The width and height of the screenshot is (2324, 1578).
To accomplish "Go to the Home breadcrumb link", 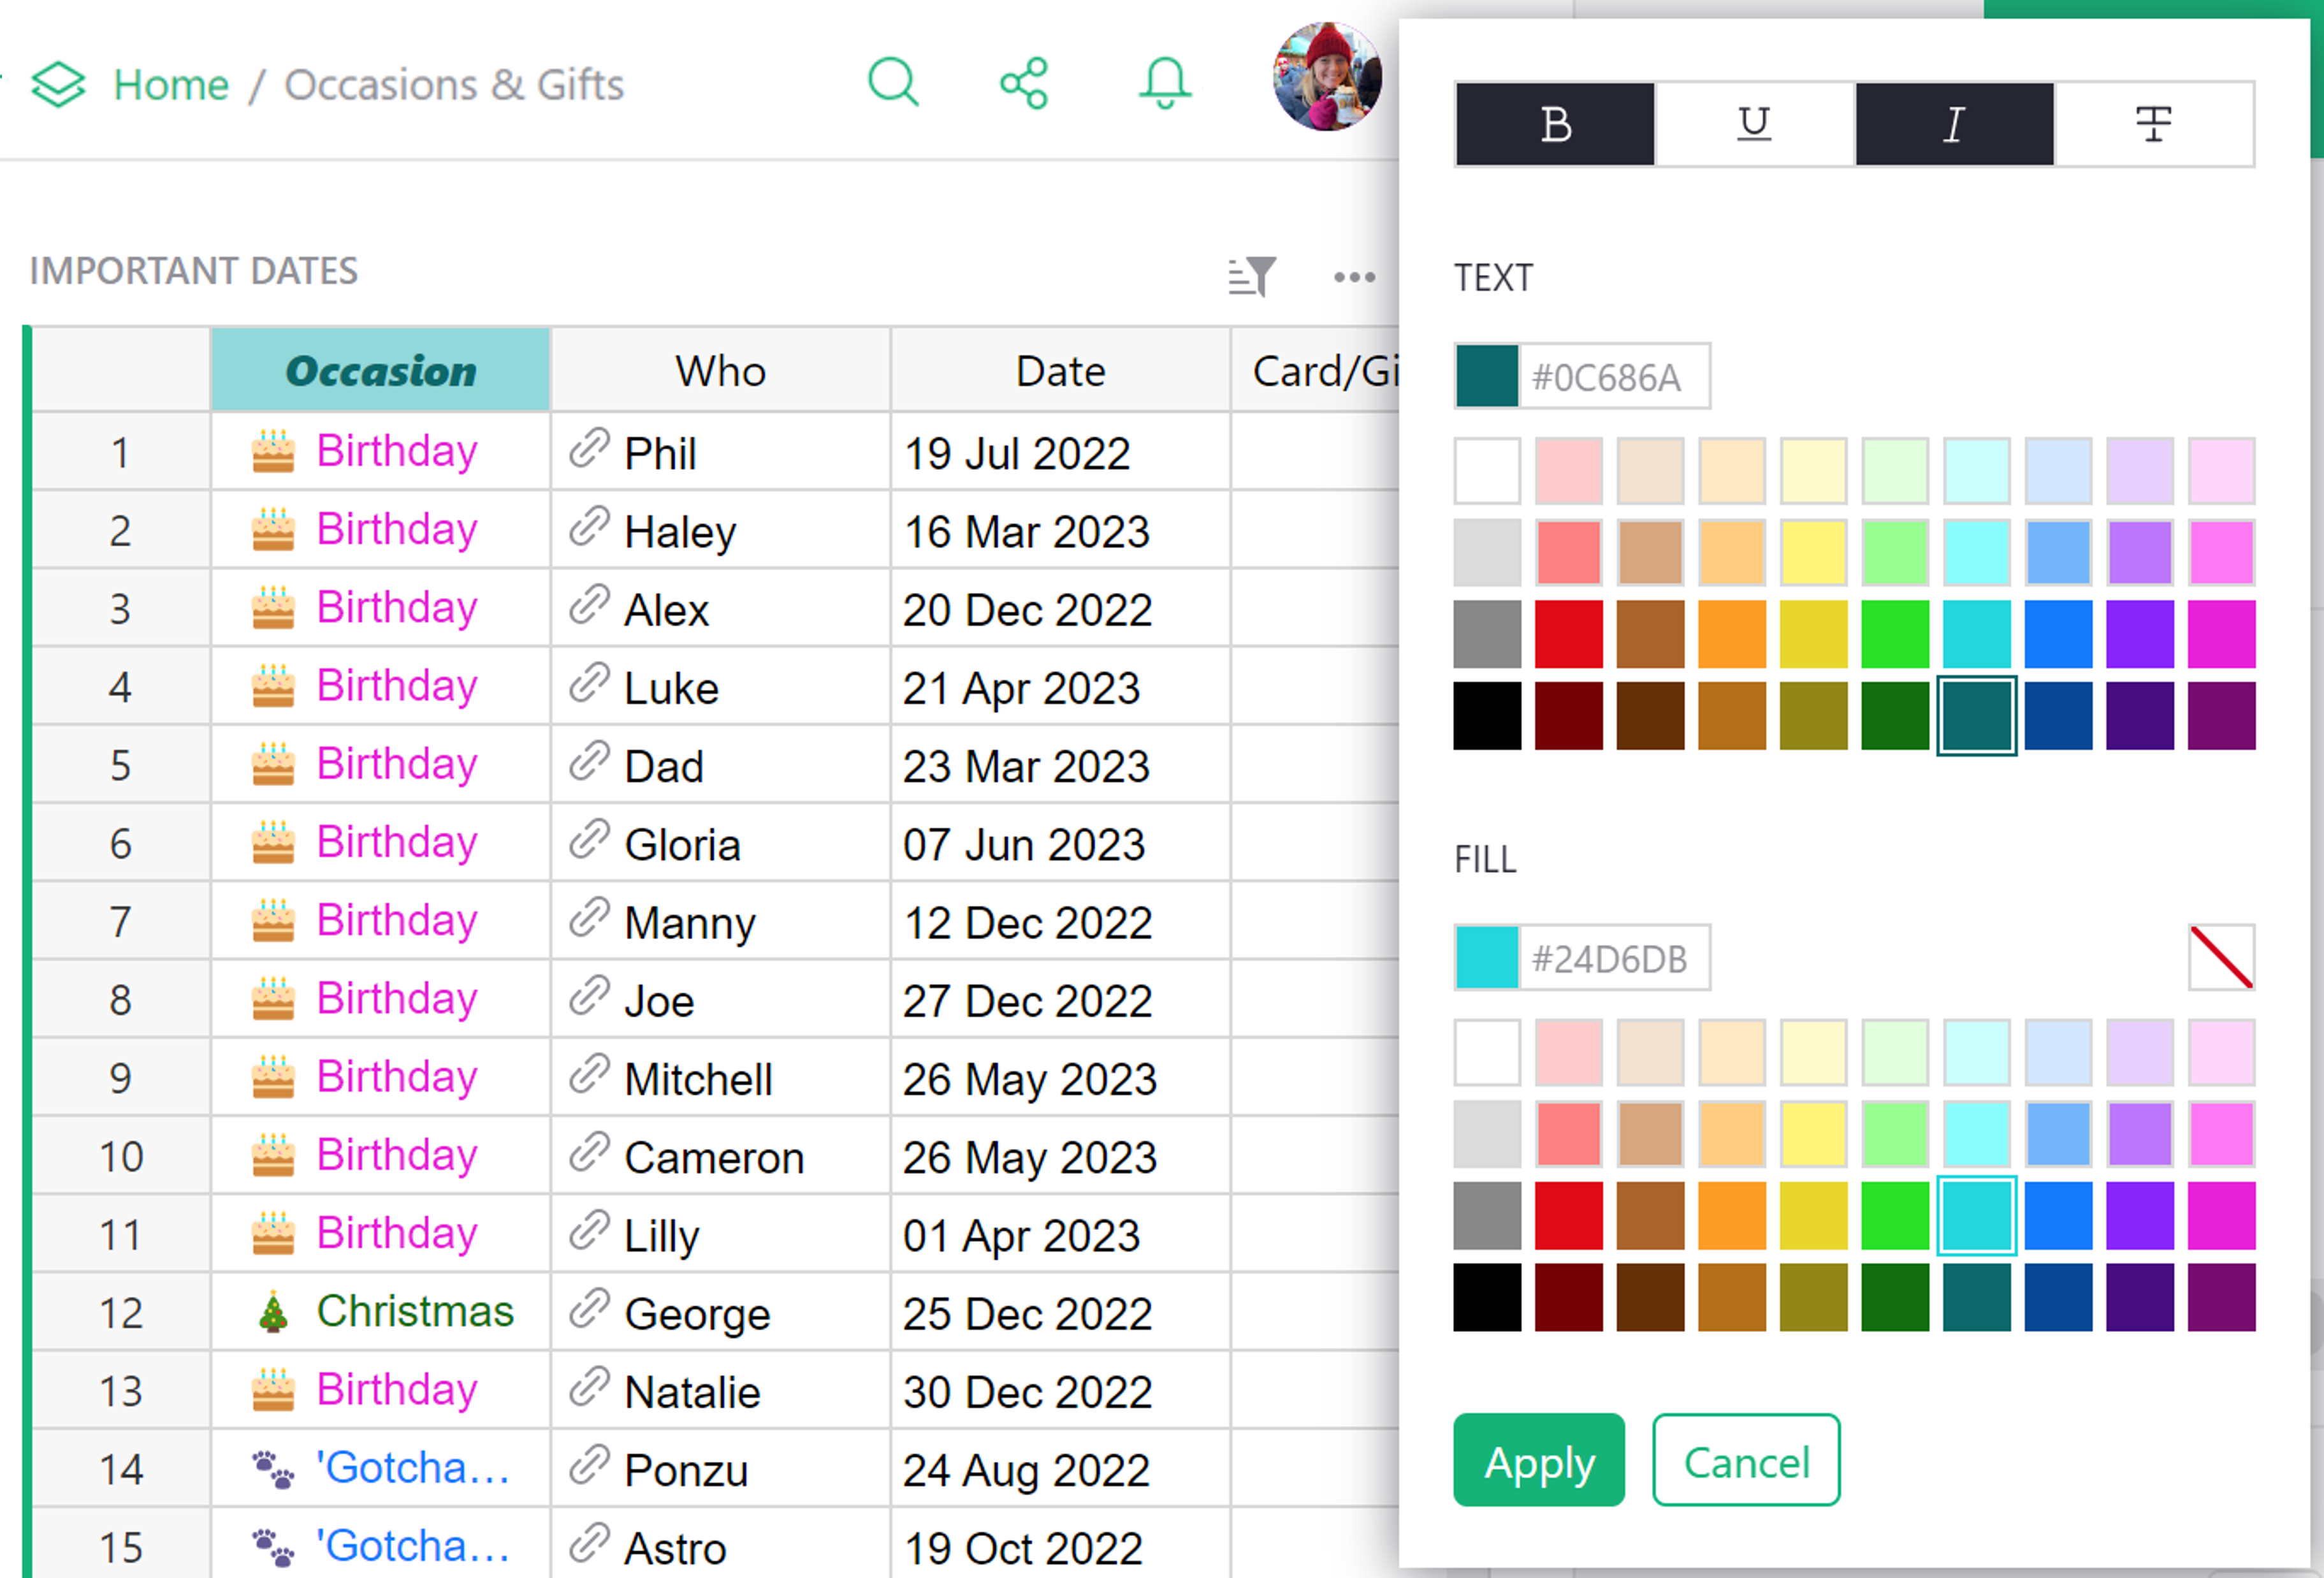I will click(x=171, y=84).
